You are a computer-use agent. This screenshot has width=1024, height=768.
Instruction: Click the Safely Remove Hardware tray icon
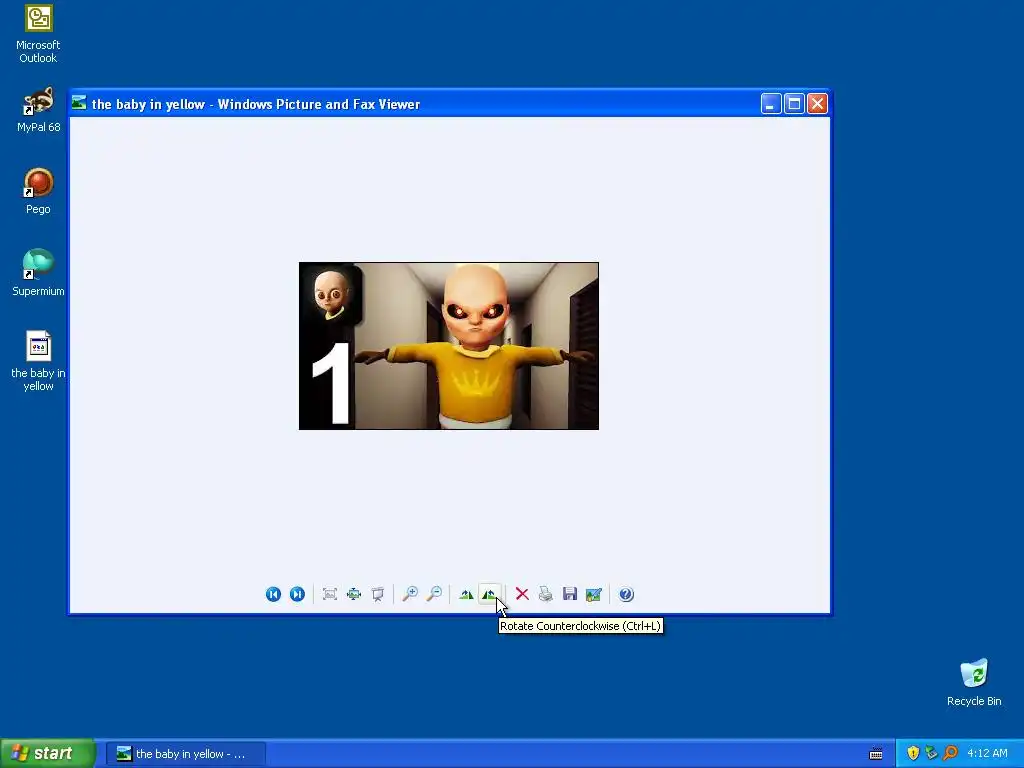(x=931, y=753)
